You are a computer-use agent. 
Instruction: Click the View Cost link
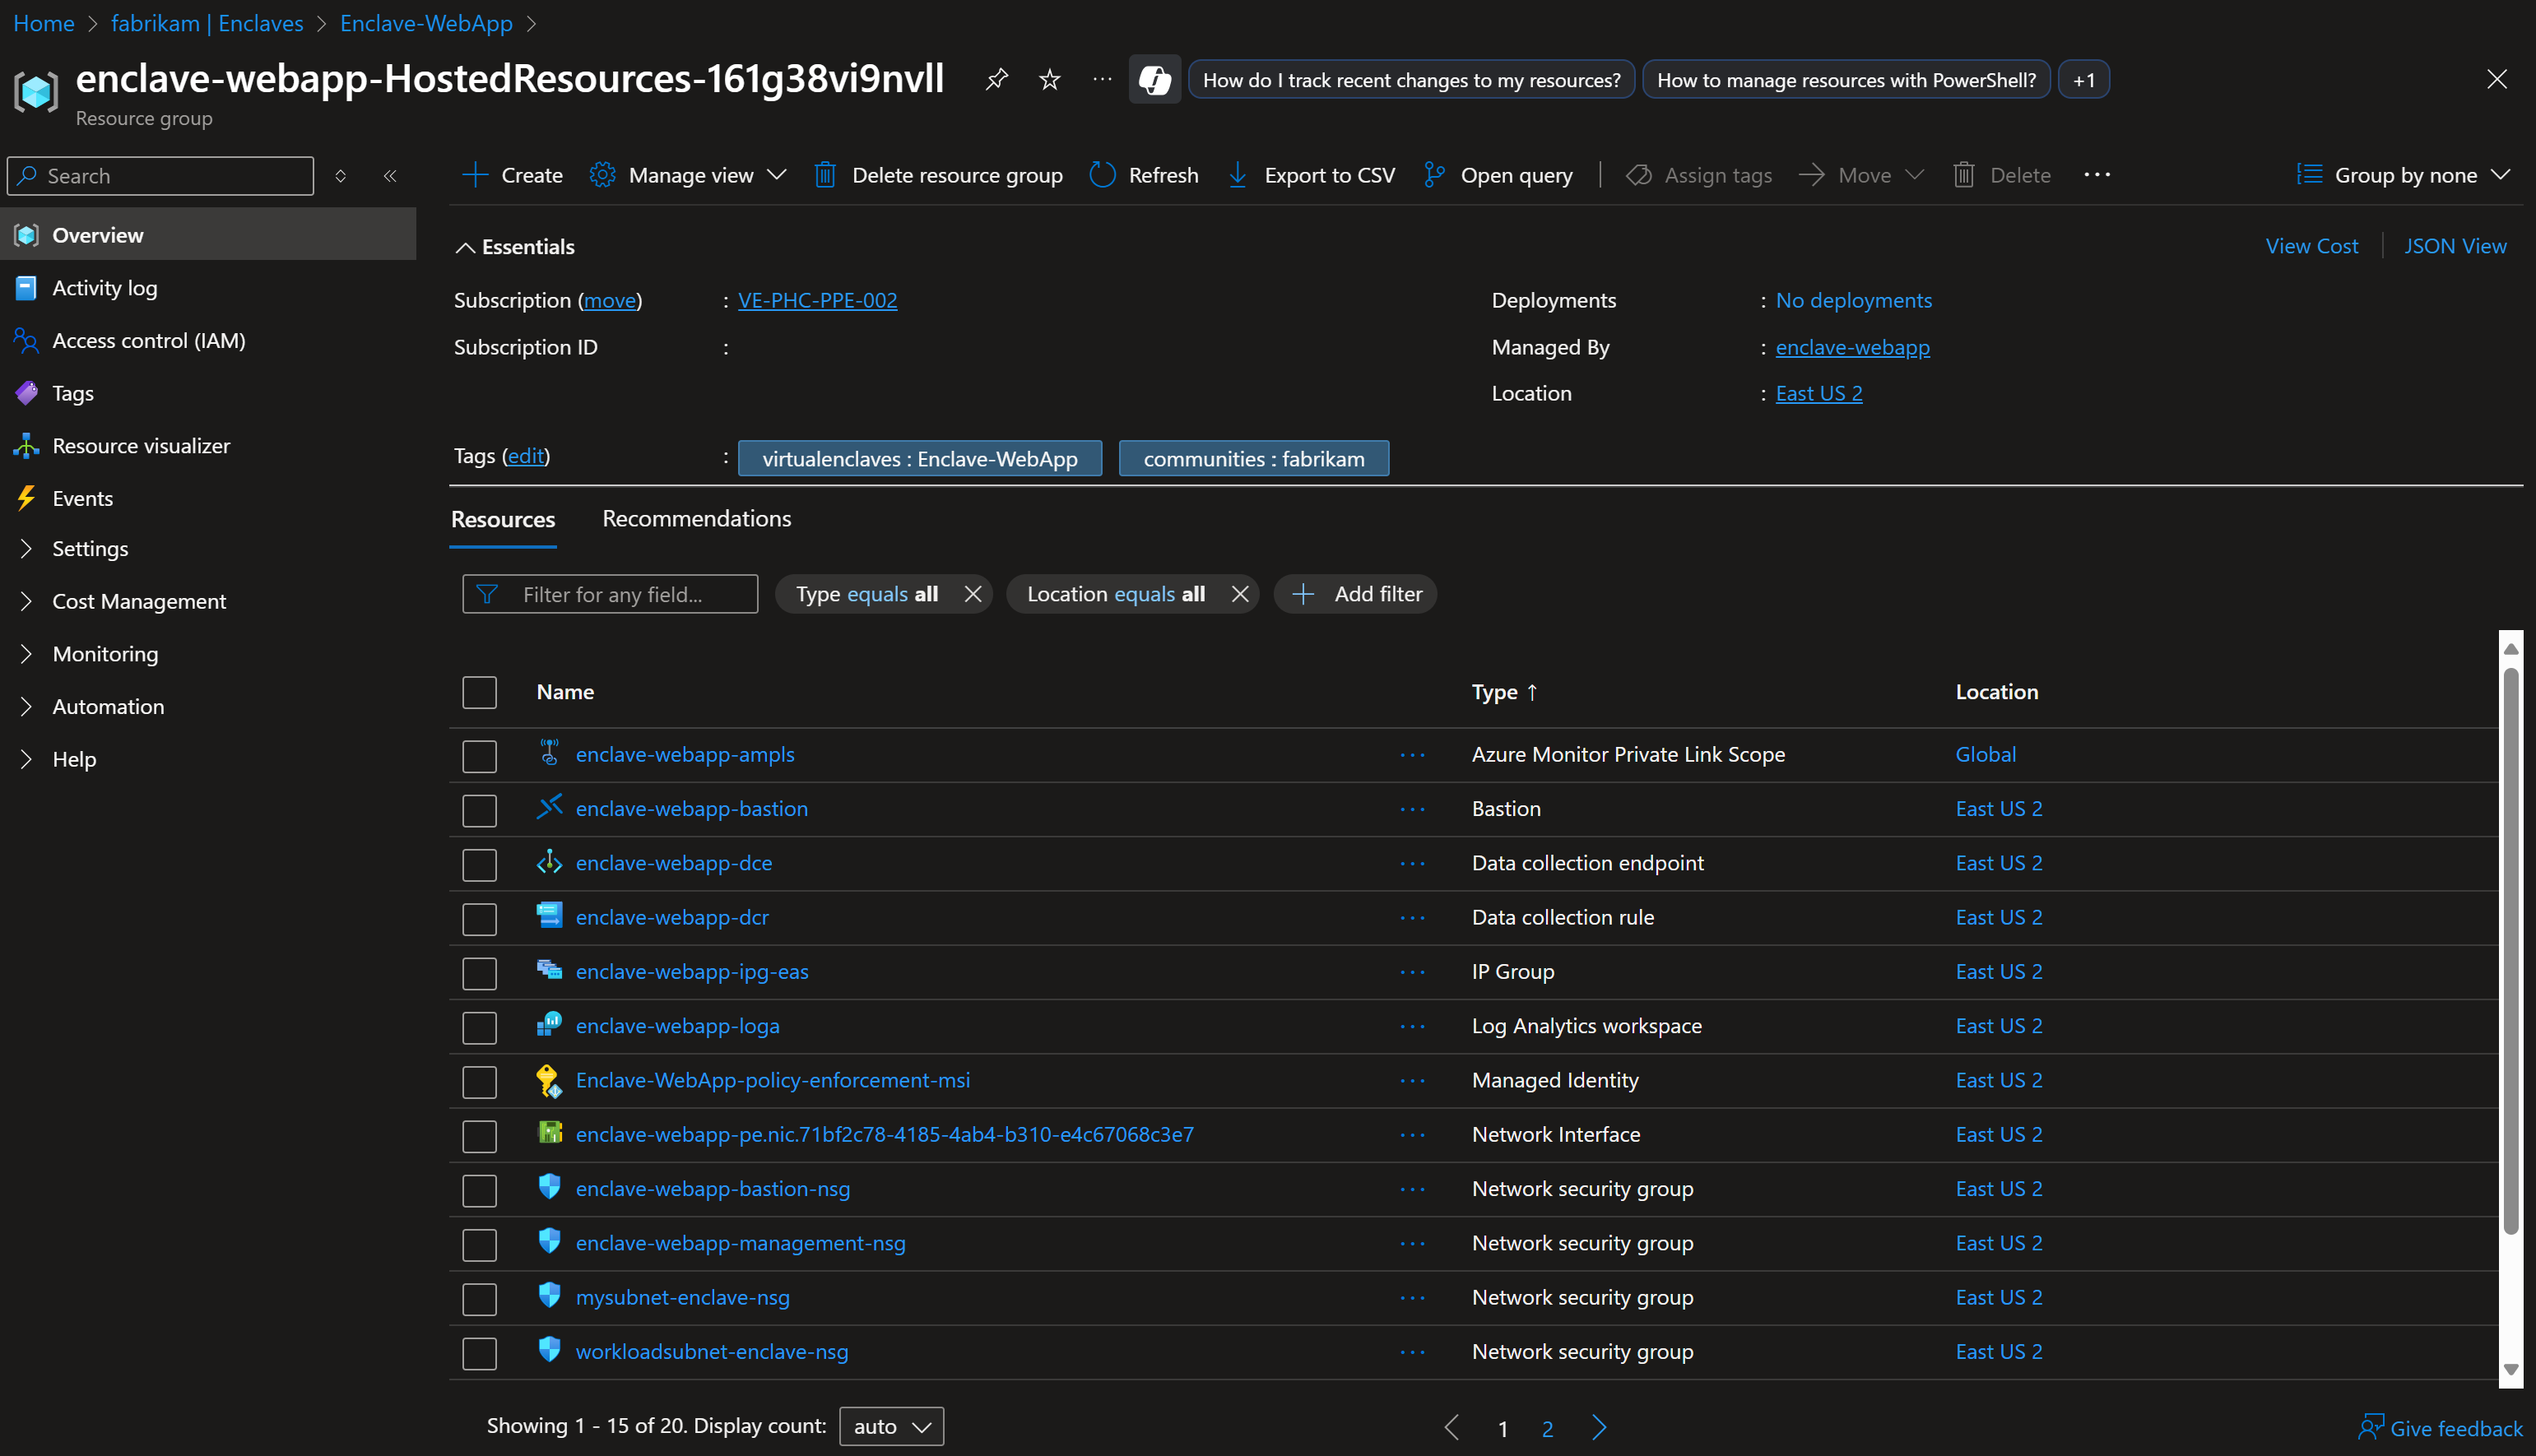click(2311, 246)
